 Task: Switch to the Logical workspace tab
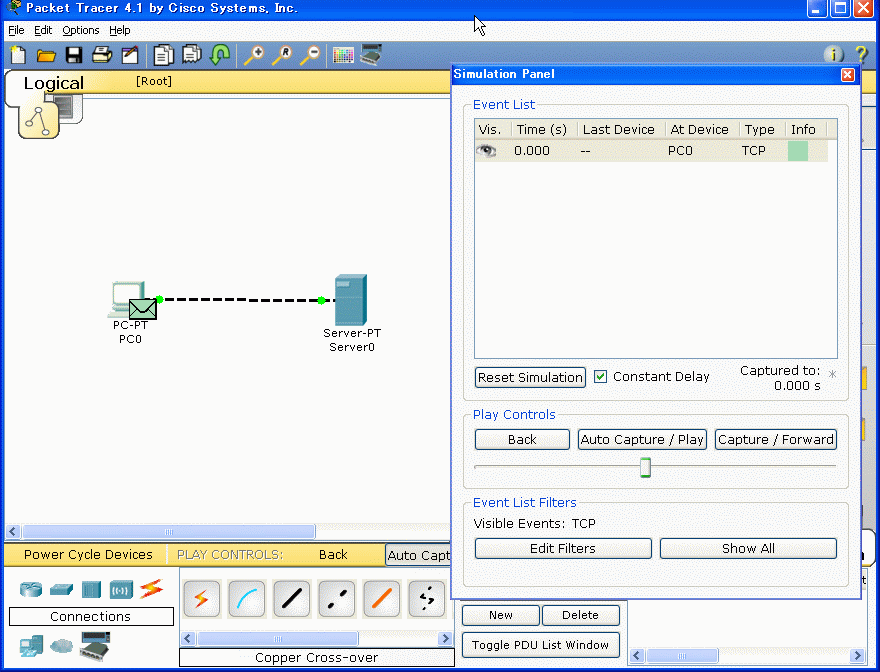(53, 83)
